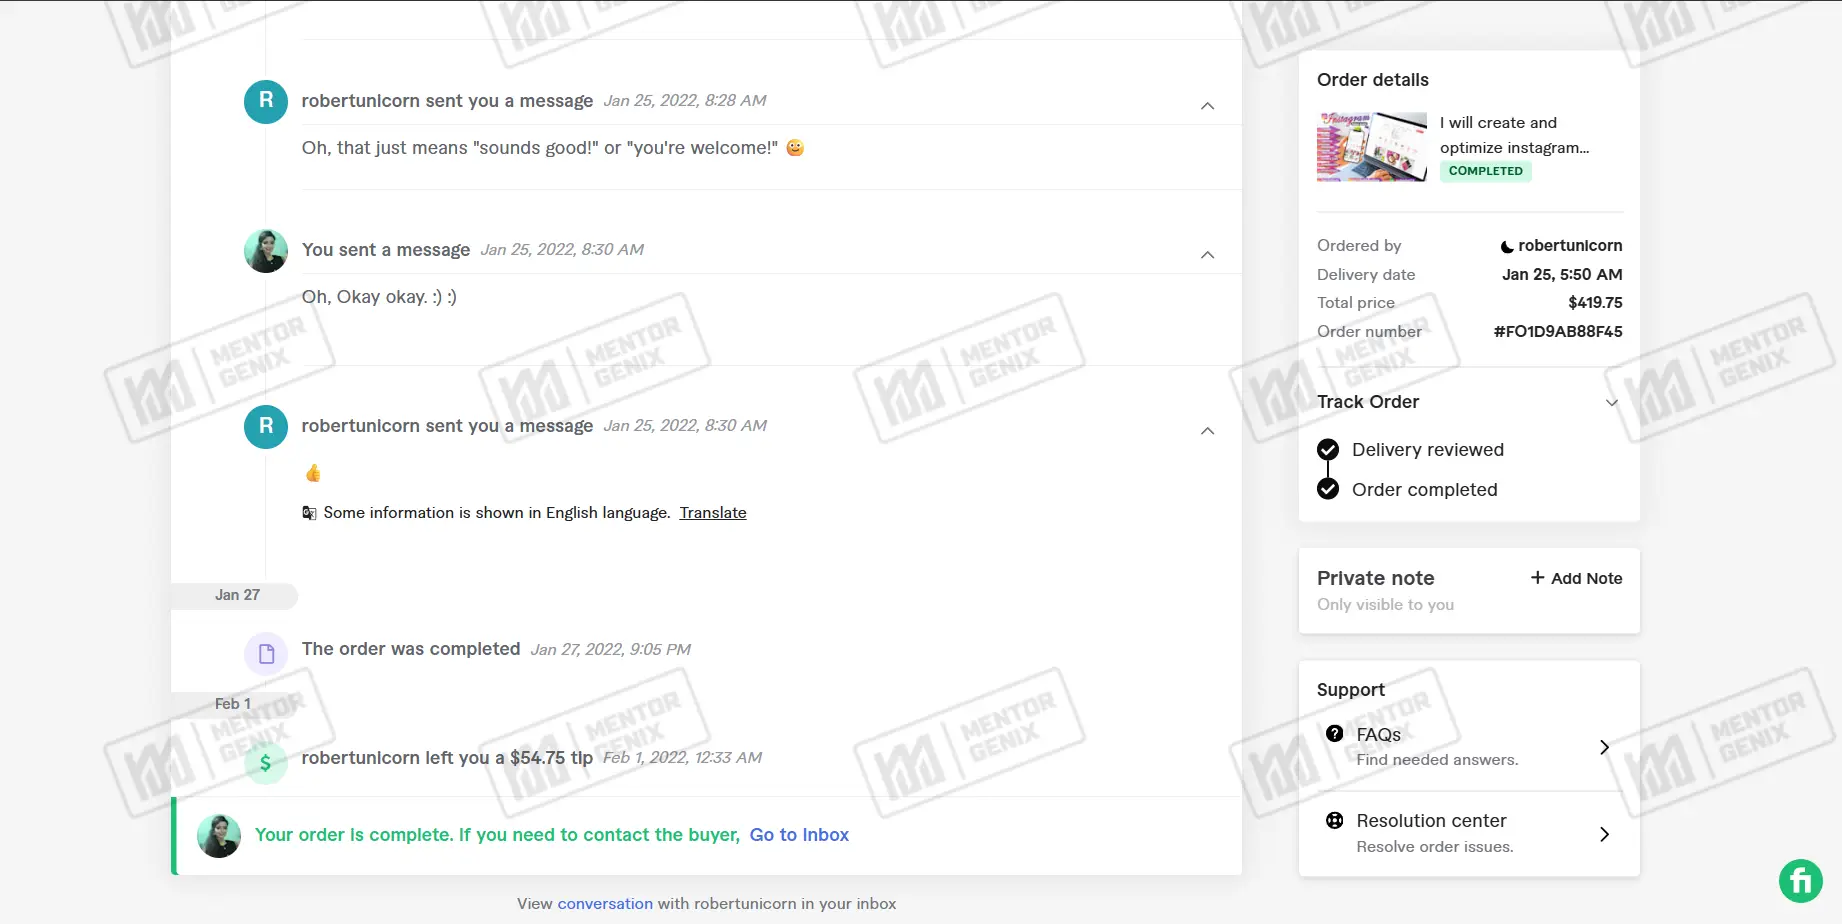Click the FAQs question mark icon

click(x=1334, y=734)
